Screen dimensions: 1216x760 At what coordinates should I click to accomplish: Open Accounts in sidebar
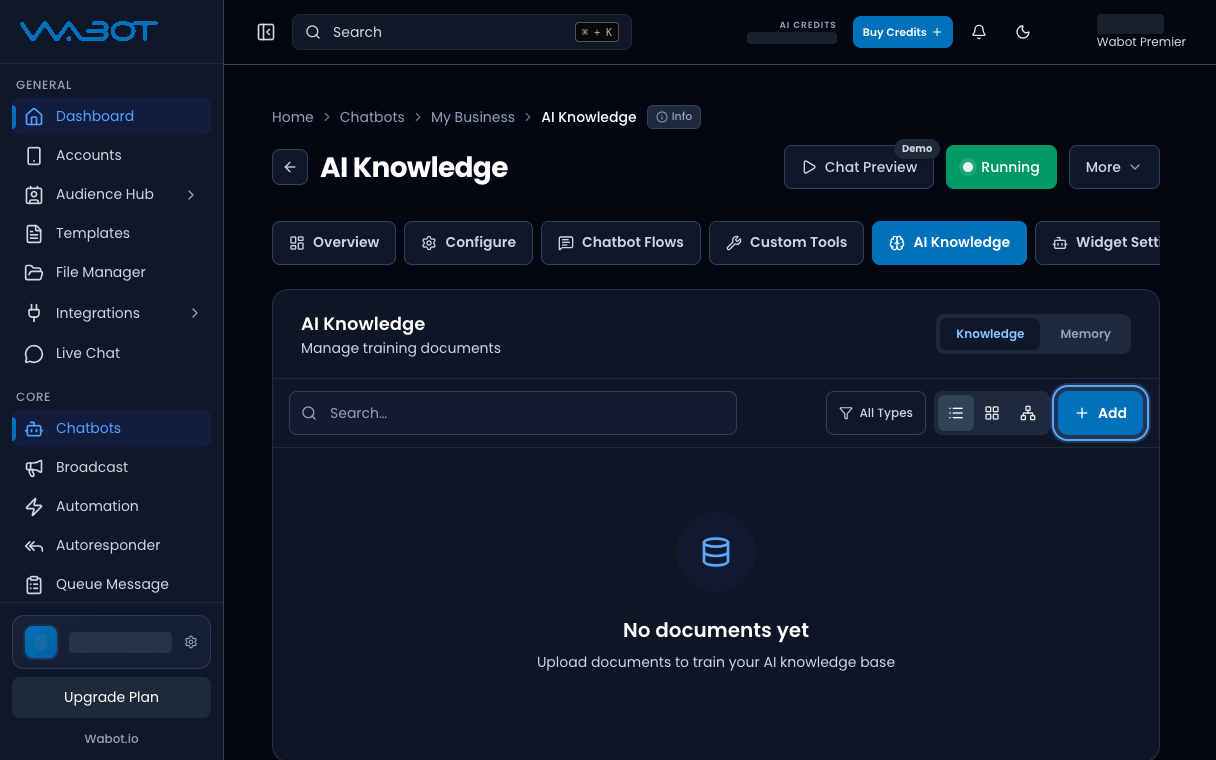[111, 155]
